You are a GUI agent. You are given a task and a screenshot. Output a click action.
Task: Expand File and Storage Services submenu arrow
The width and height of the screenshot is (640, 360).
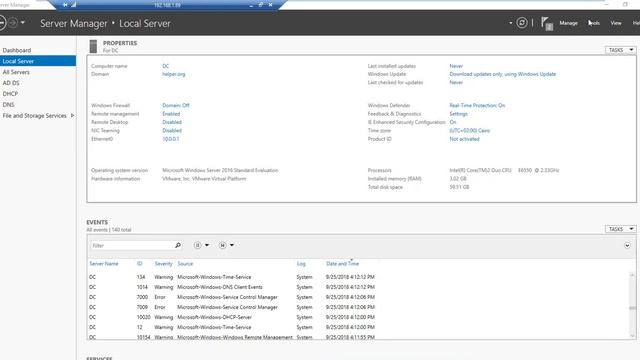tap(72, 116)
